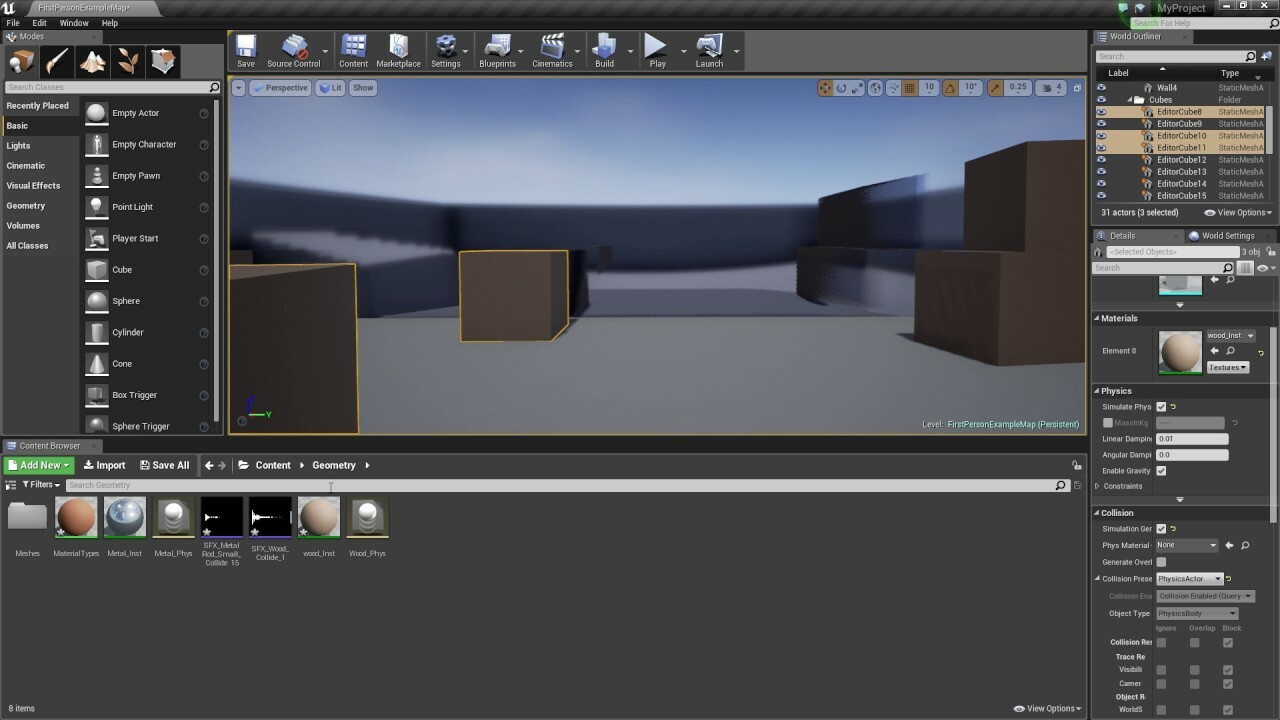Open the Marketplace from the toolbar
The image size is (1280, 720).
pyautogui.click(x=398, y=47)
